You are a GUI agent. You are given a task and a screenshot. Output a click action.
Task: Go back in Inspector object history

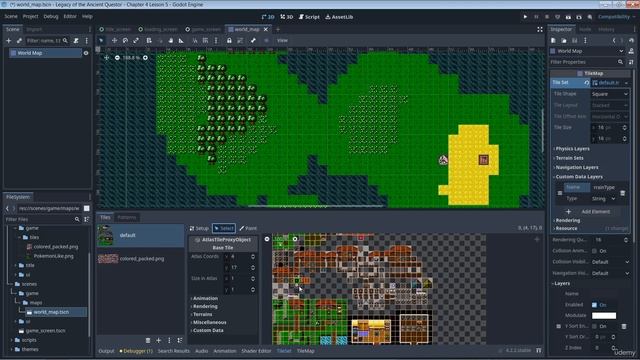[x=614, y=40]
